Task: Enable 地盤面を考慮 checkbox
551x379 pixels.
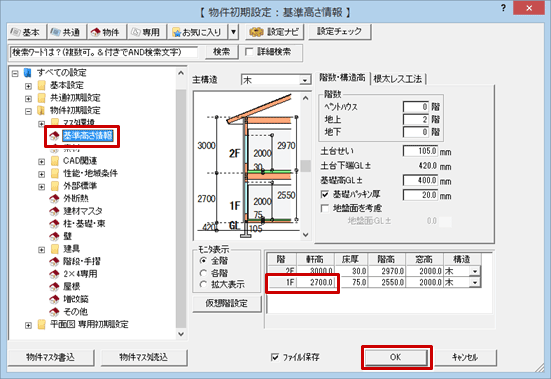Action: pyautogui.click(x=325, y=209)
